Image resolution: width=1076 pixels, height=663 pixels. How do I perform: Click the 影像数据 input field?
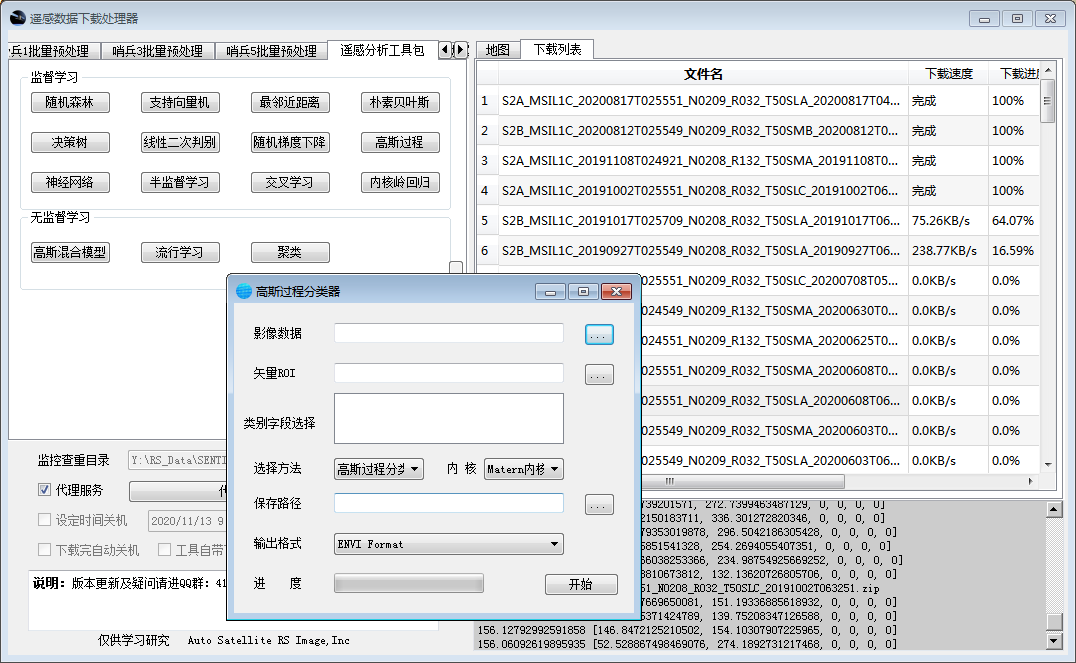point(449,334)
